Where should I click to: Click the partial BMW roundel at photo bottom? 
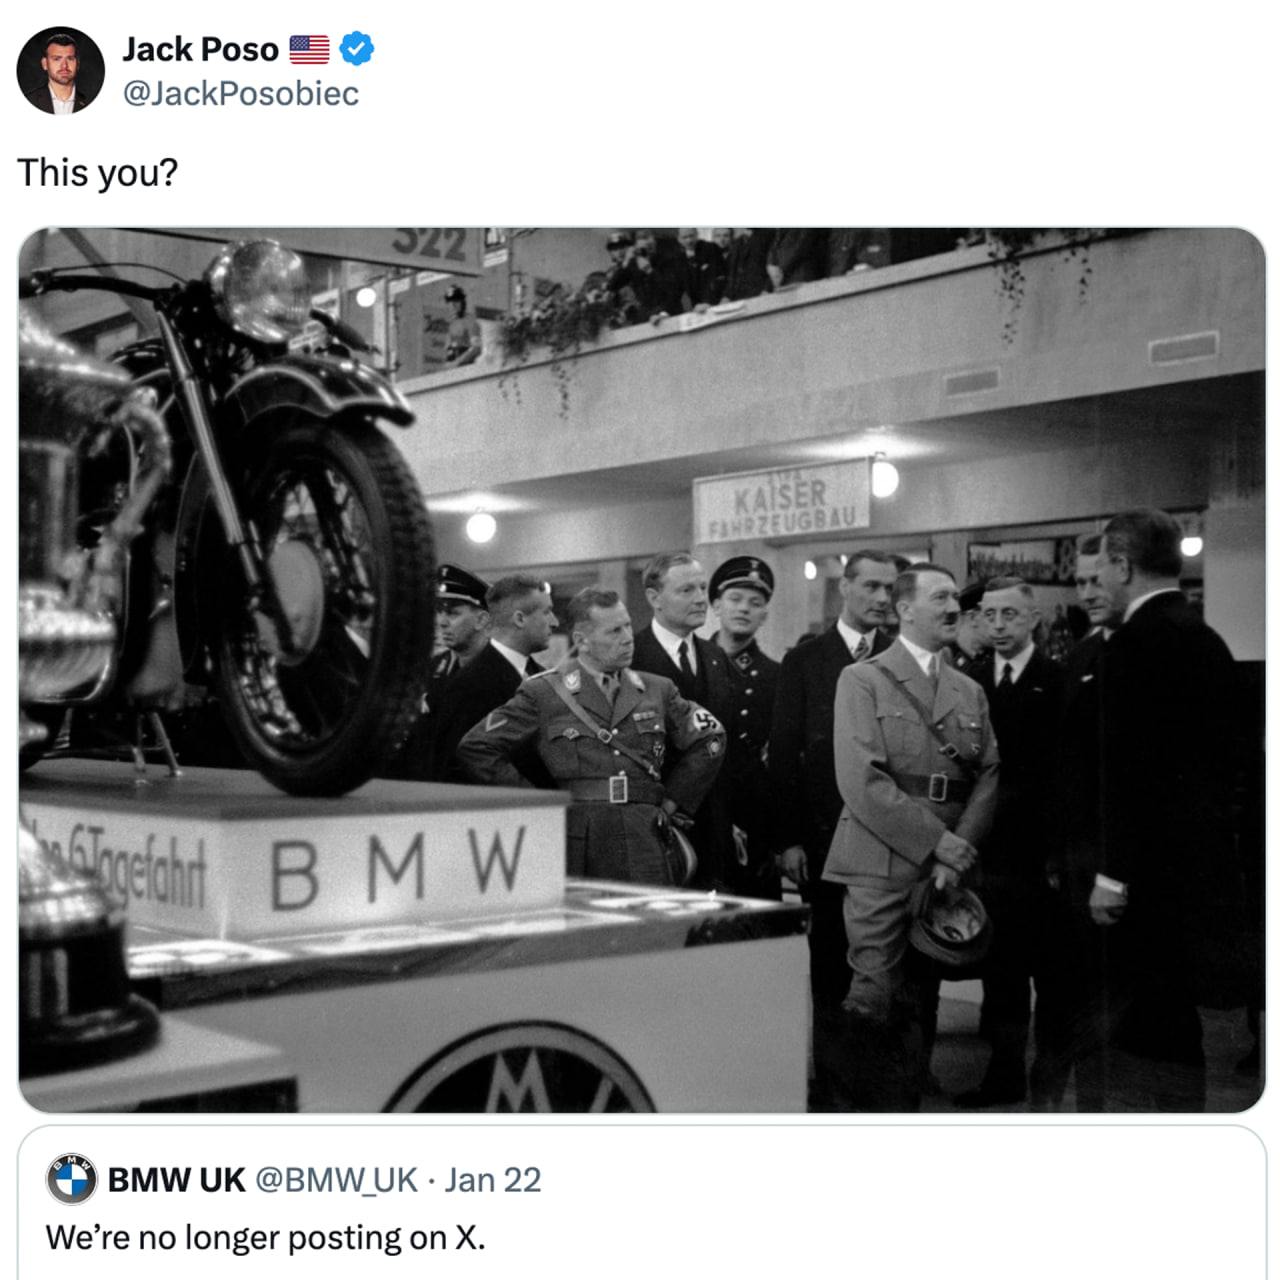pyautogui.click(x=520, y=1068)
